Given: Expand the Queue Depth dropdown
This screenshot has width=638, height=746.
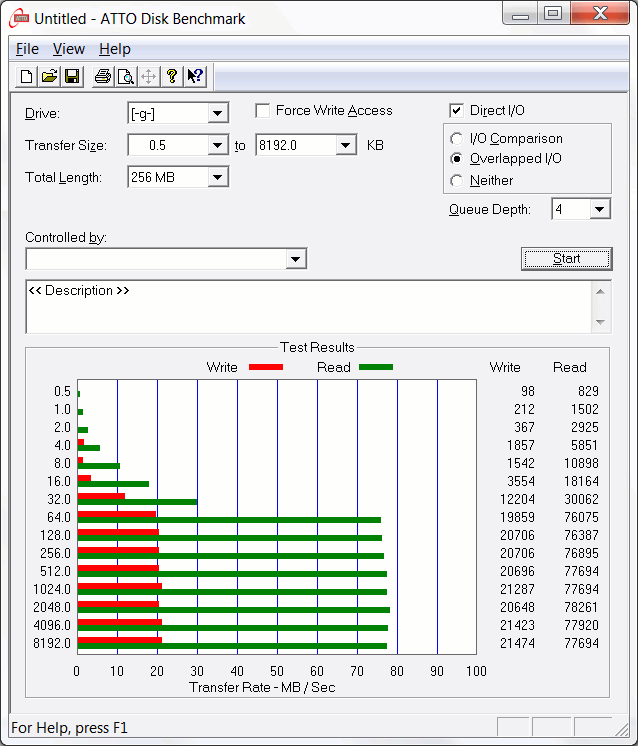Looking at the screenshot, I should [599, 209].
